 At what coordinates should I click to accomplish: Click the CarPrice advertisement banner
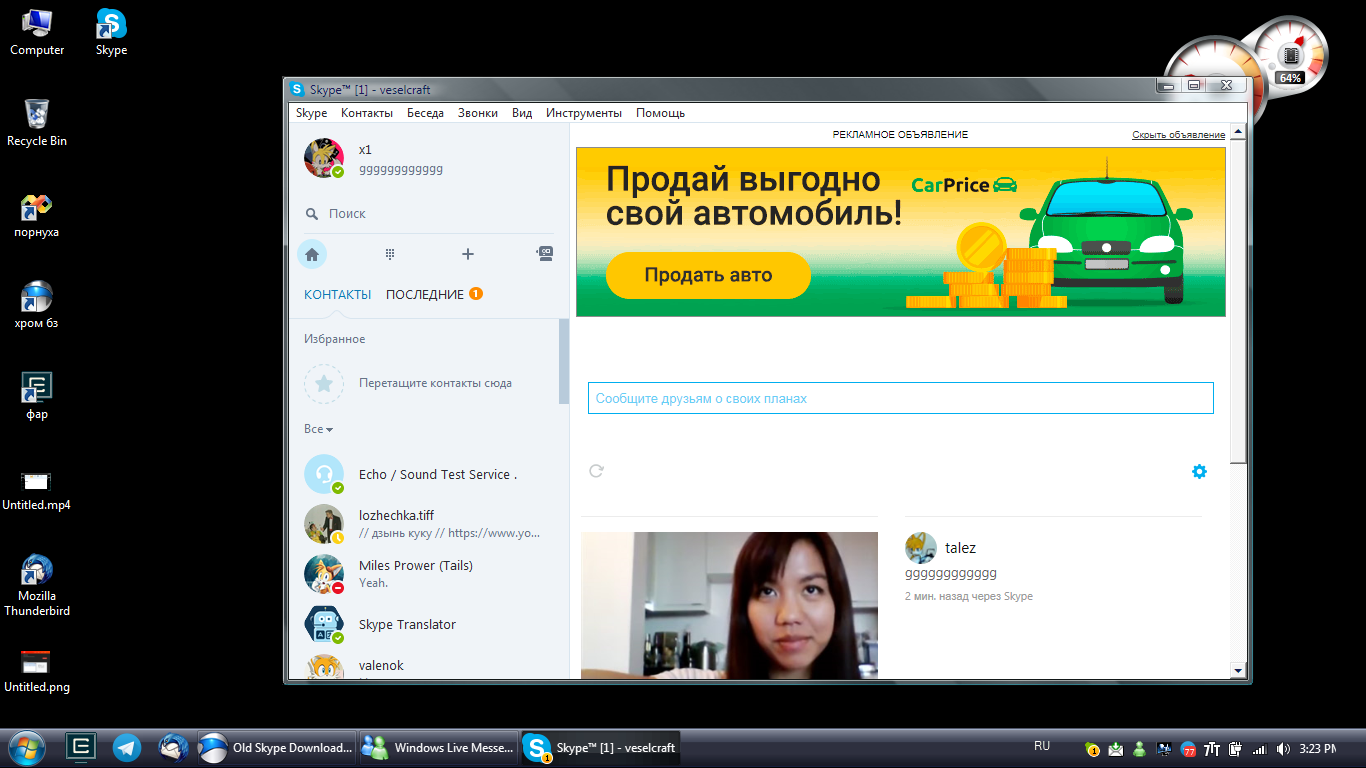coord(901,232)
